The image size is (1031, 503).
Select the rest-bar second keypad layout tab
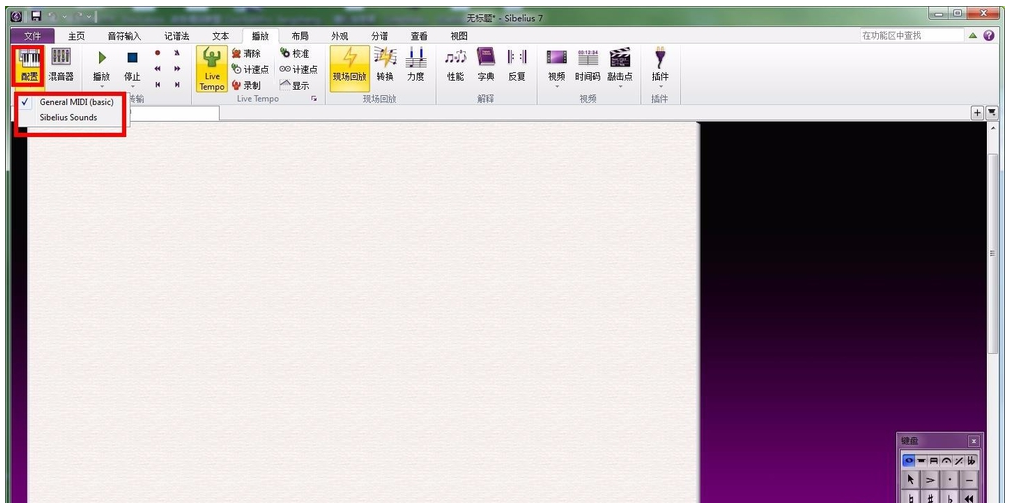(921, 462)
